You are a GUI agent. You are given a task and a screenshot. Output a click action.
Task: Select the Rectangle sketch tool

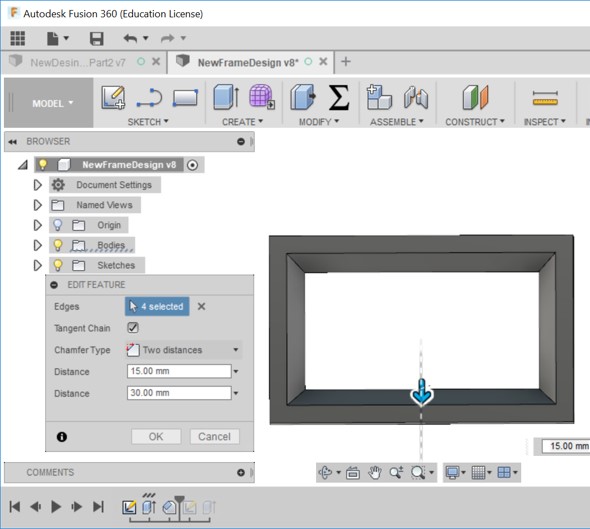185,98
